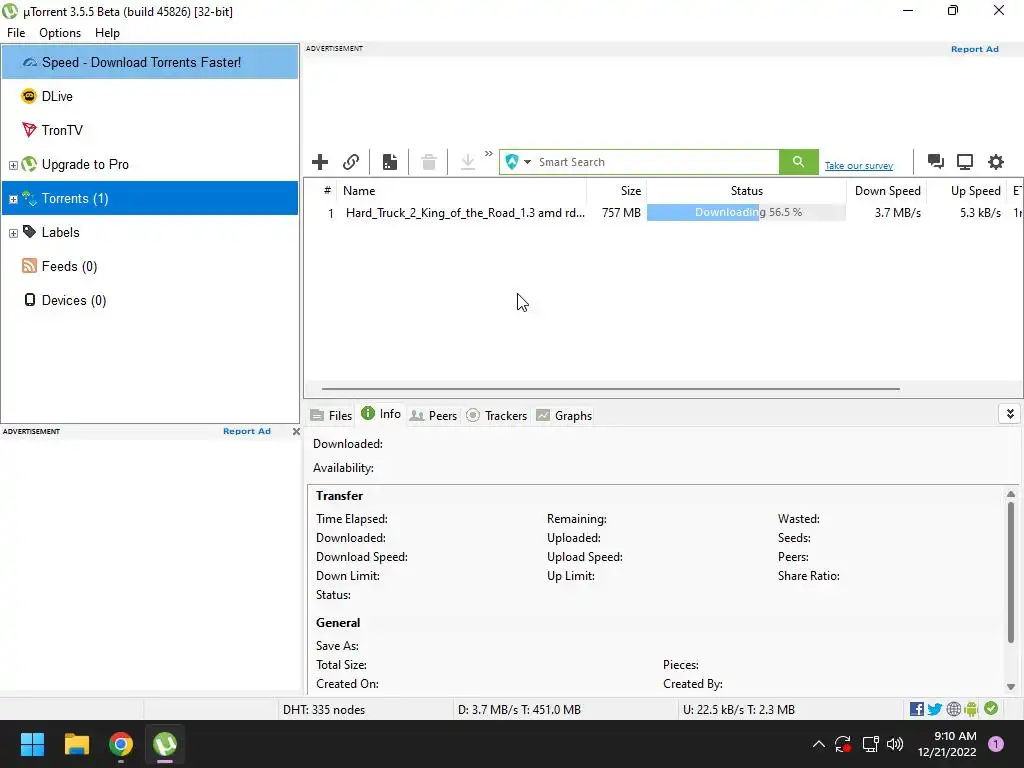Expand the Labels tree node

[13, 233]
